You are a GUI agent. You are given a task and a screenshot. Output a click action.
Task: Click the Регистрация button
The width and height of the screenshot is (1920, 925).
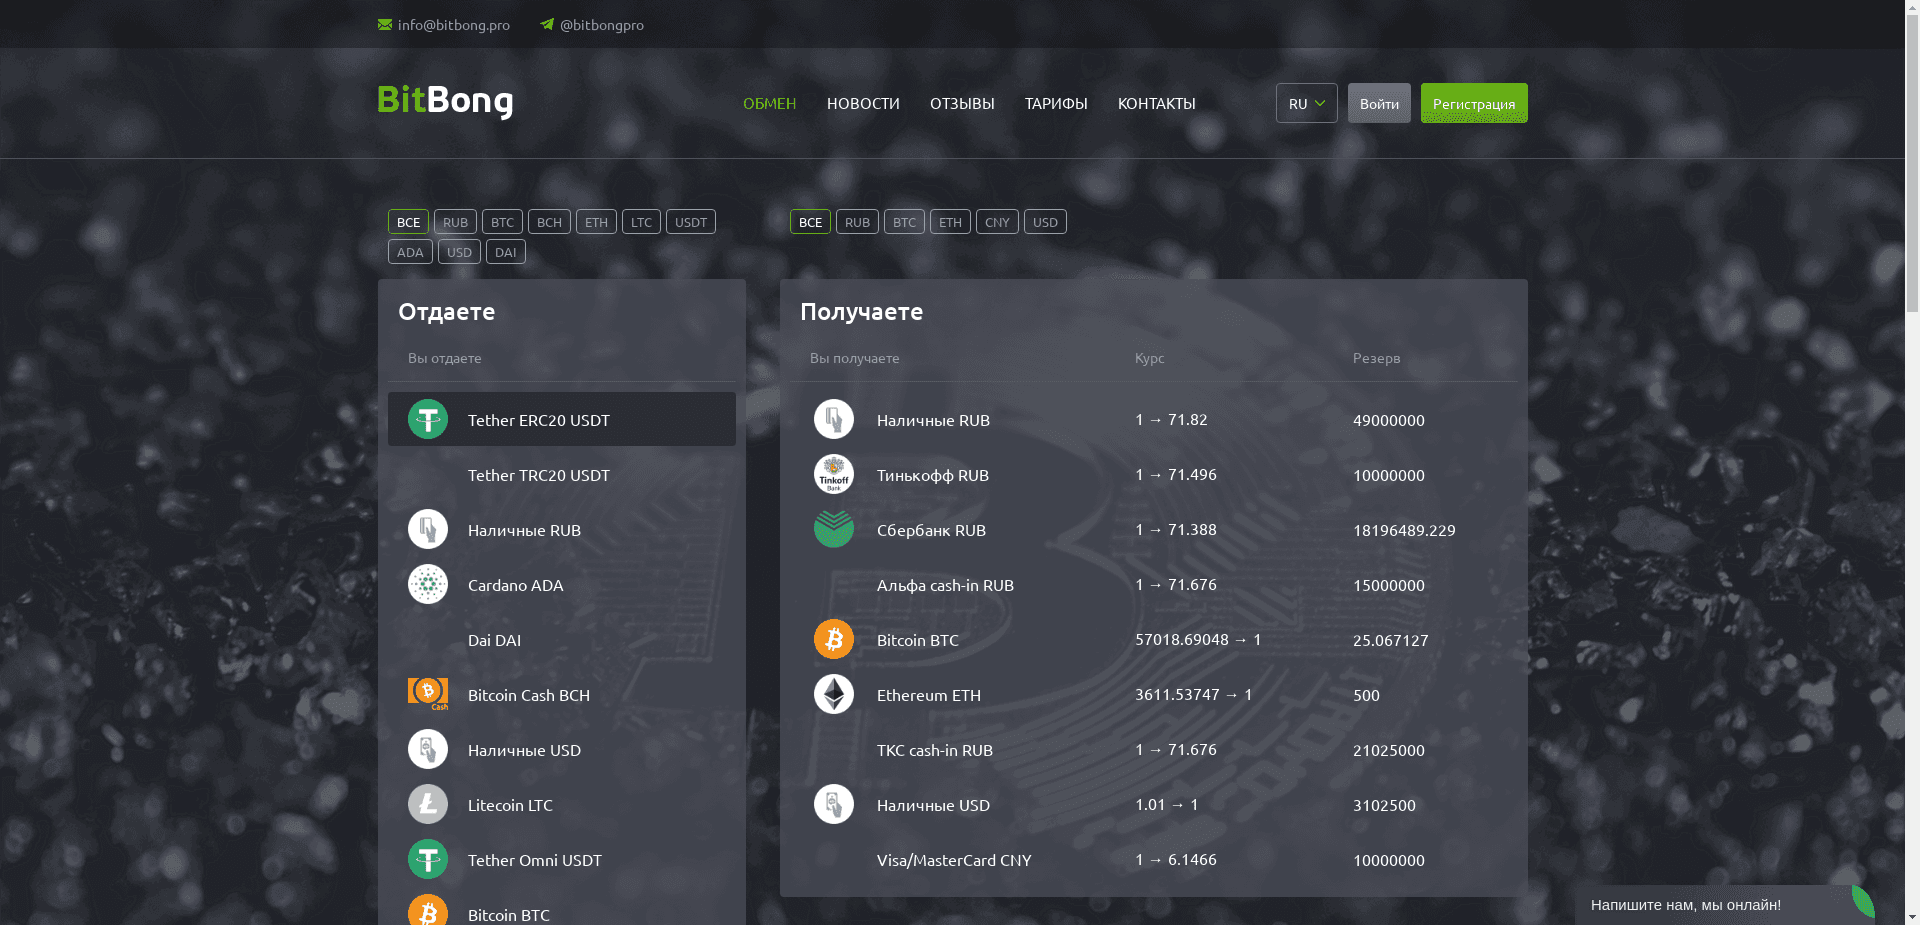(1473, 103)
